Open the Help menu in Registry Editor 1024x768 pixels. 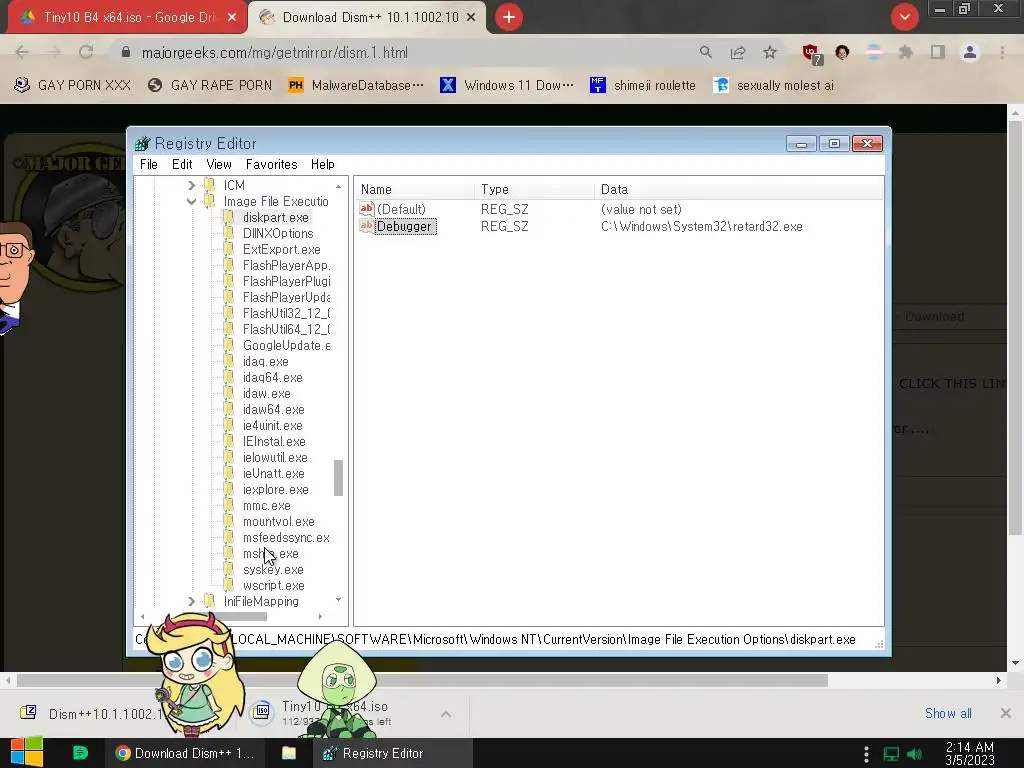coord(323,165)
